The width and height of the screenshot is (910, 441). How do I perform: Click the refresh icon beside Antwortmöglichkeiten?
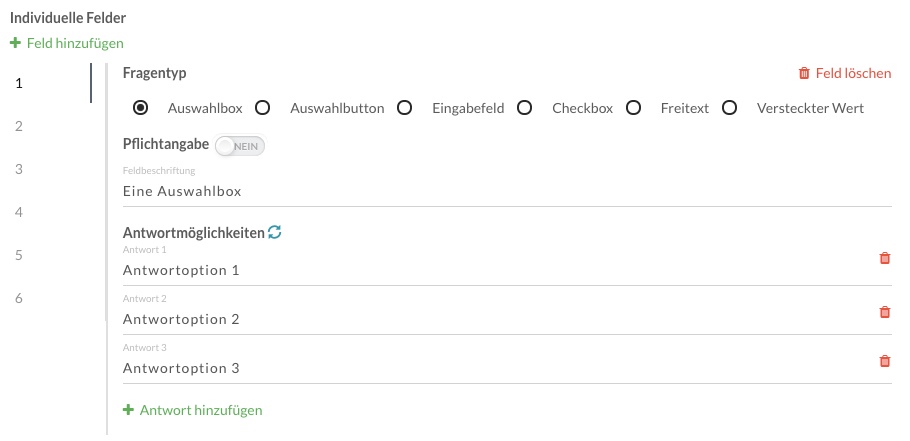point(275,233)
